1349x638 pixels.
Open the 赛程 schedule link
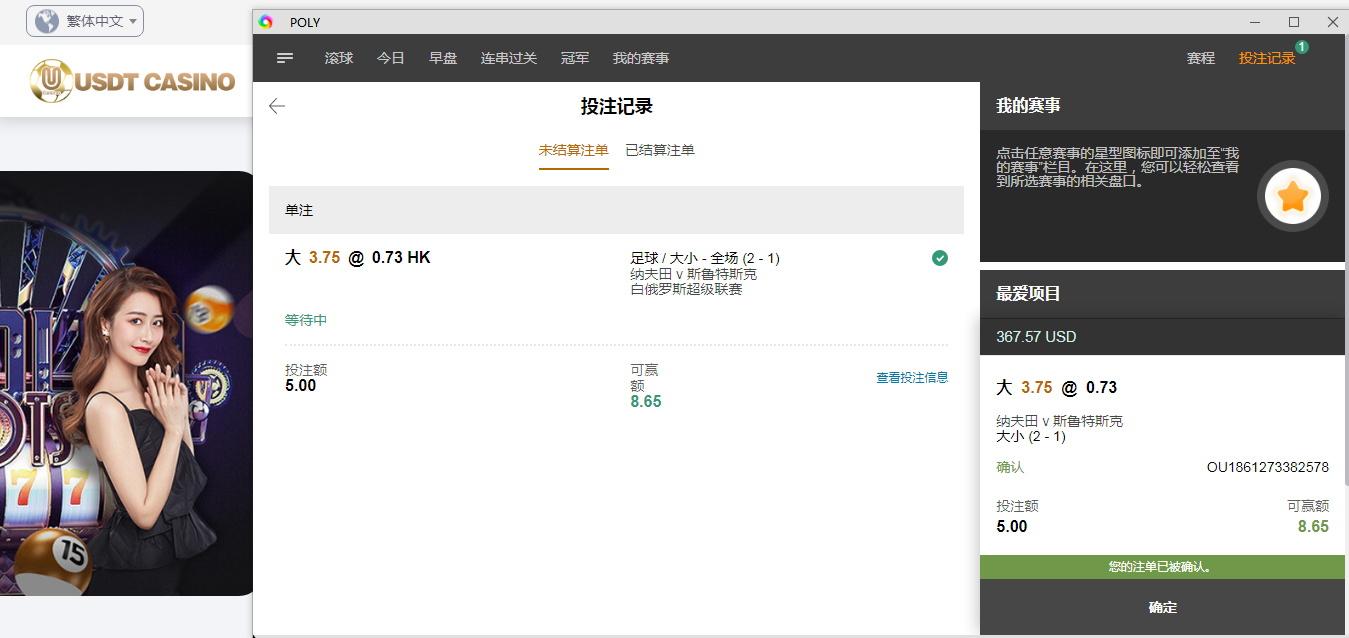pos(1200,58)
